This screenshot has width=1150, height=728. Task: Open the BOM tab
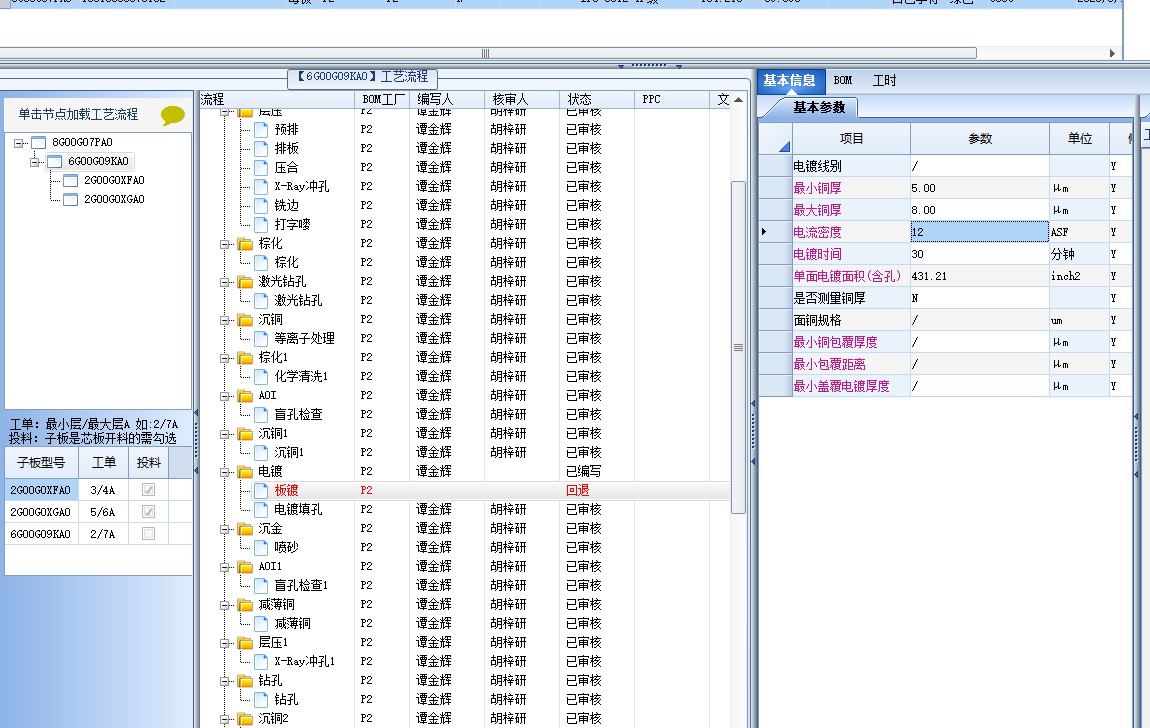(x=843, y=81)
